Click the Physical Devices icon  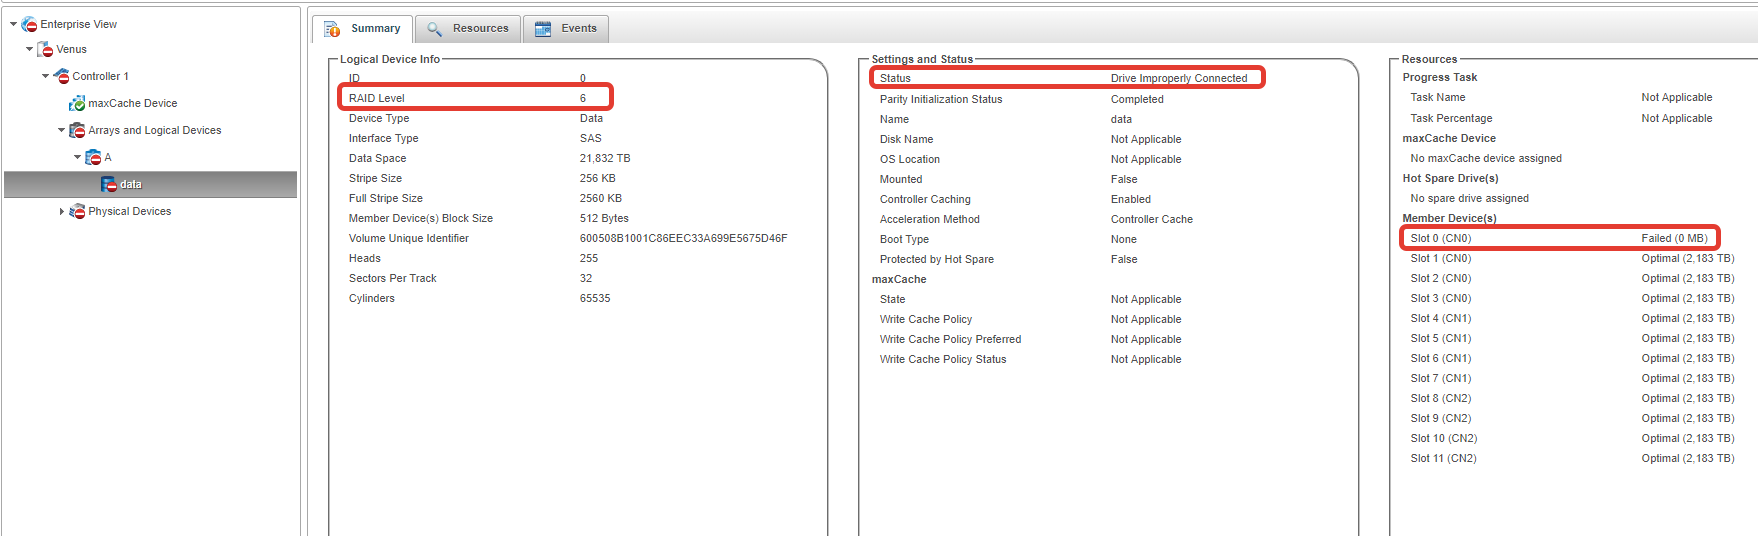pos(77,211)
